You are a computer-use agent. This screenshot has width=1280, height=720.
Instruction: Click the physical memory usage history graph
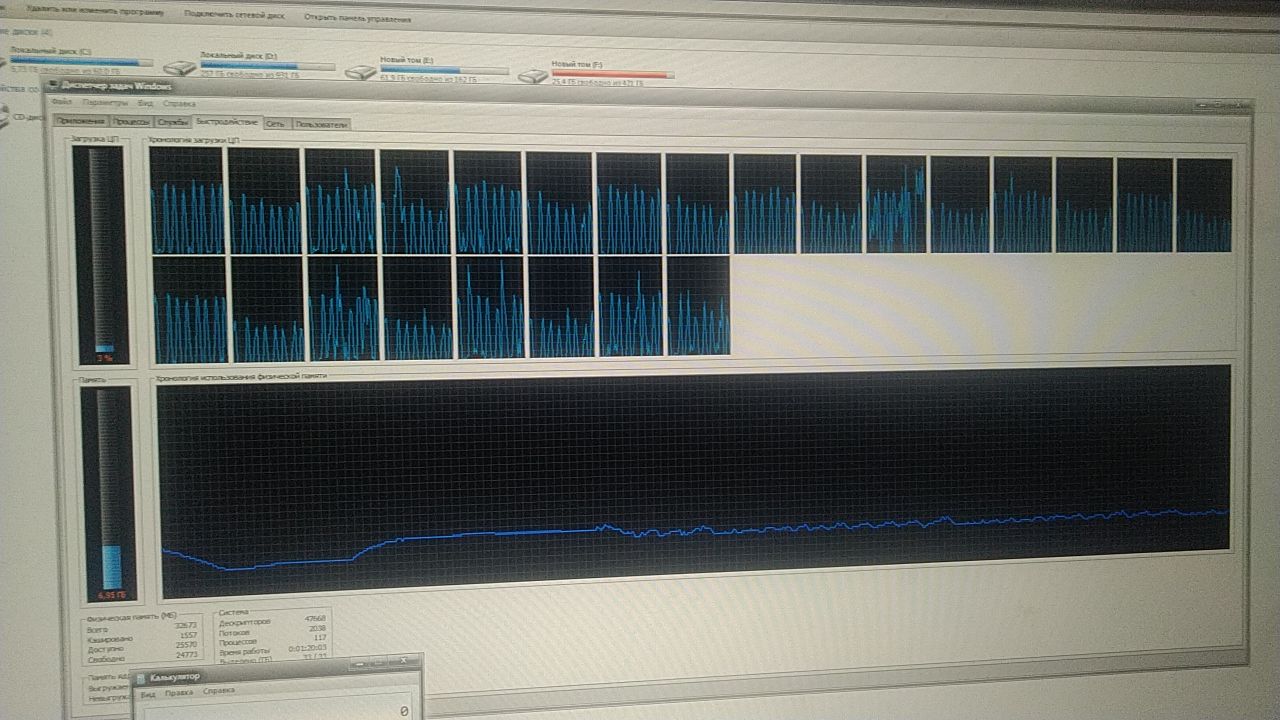click(694, 480)
